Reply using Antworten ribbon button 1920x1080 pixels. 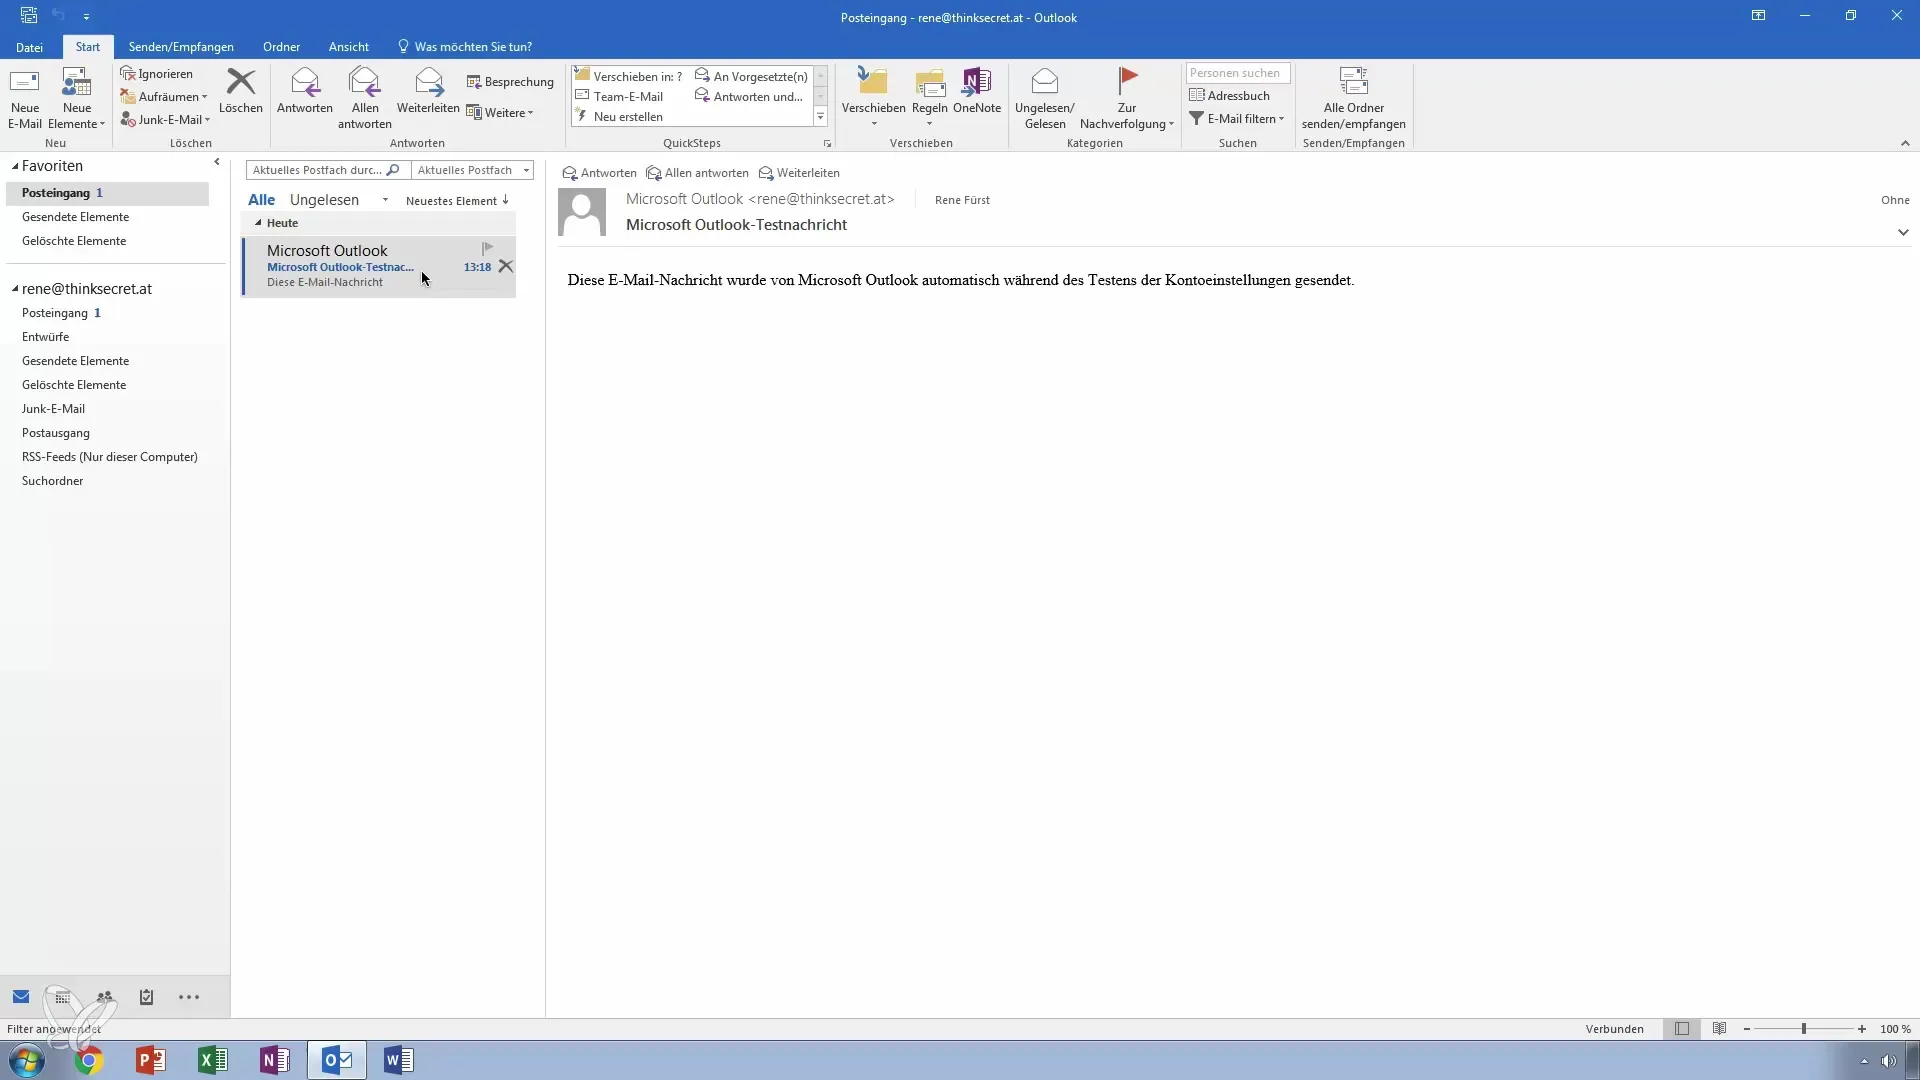tap(305, 91)
